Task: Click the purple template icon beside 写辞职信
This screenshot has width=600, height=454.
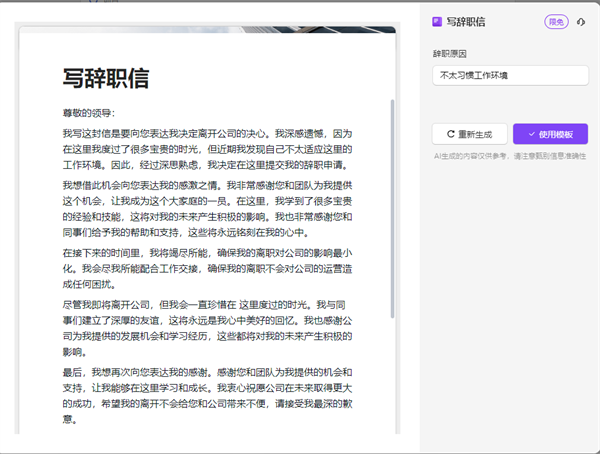Action: click(x=436, y=21)
